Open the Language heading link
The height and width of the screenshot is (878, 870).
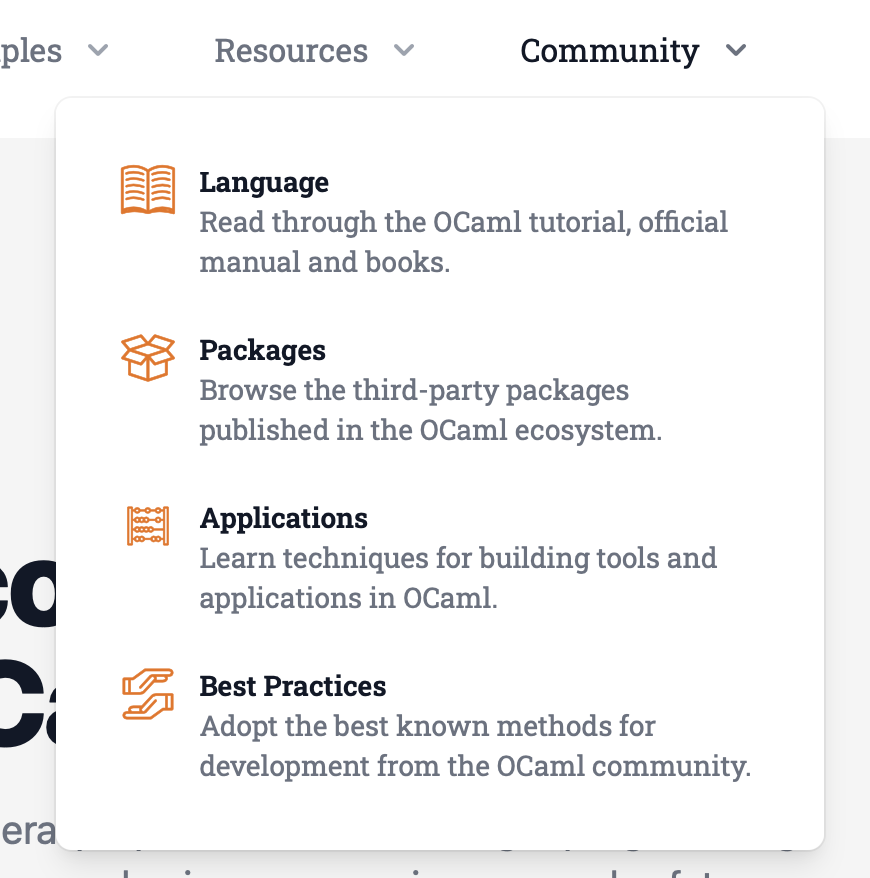click(264, 183)
